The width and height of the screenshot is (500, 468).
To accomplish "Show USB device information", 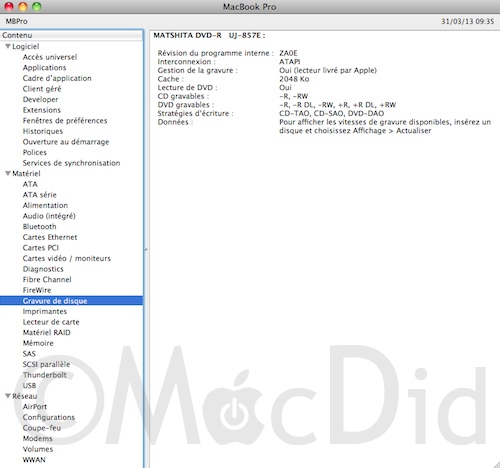I will click(x=29, y=386).
